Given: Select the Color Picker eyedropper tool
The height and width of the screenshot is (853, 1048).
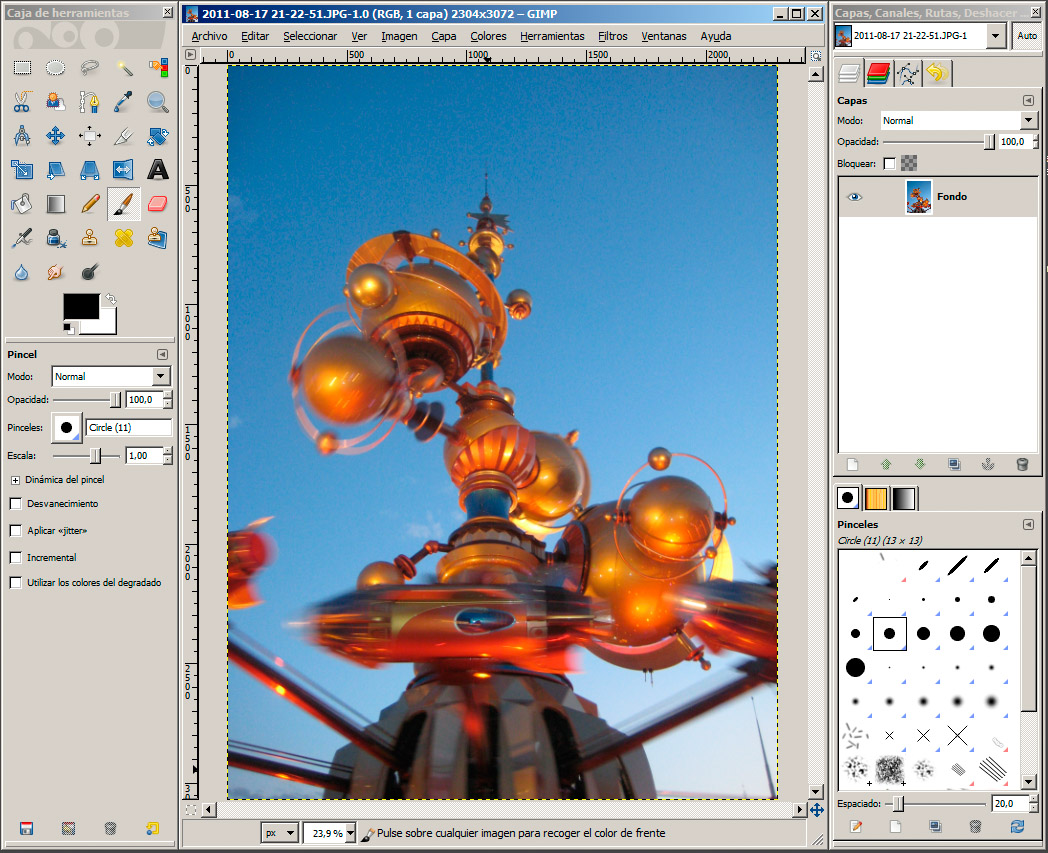Looking at the screenshot, I should tap(124, 102).
